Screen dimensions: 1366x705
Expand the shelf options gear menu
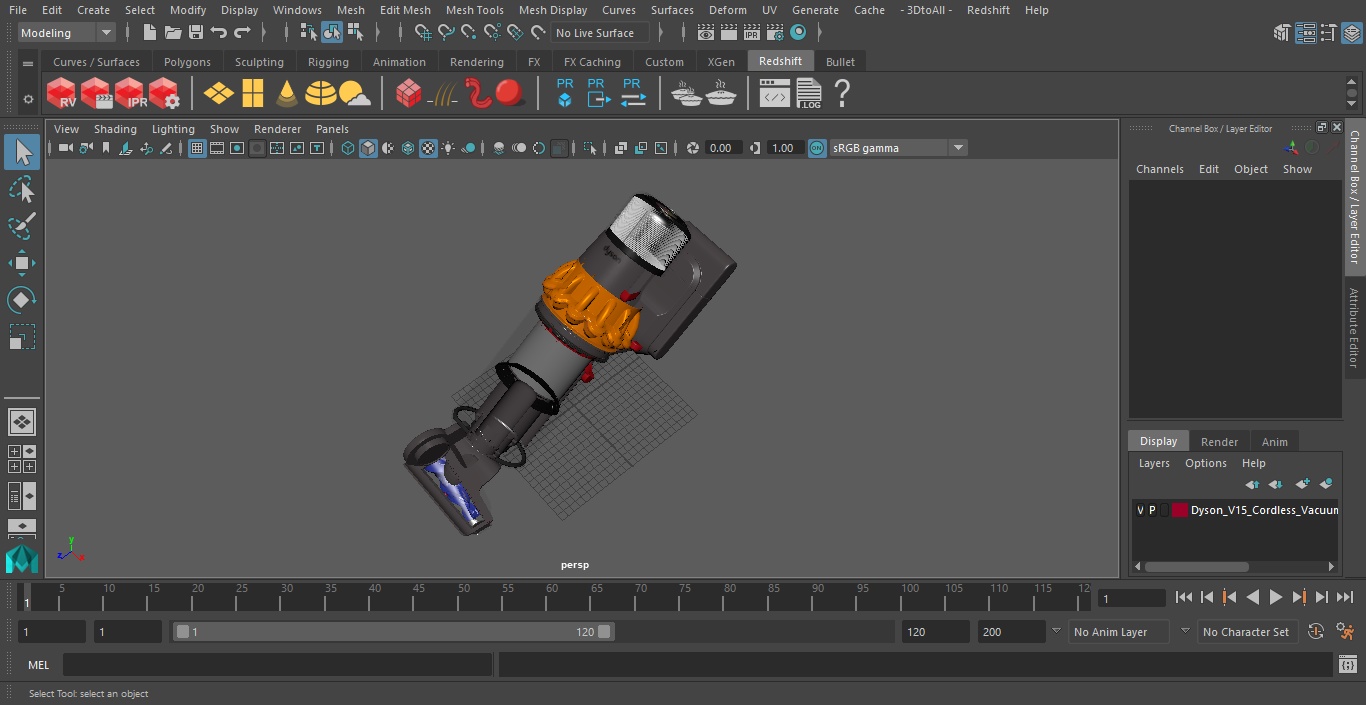[28, 99]
